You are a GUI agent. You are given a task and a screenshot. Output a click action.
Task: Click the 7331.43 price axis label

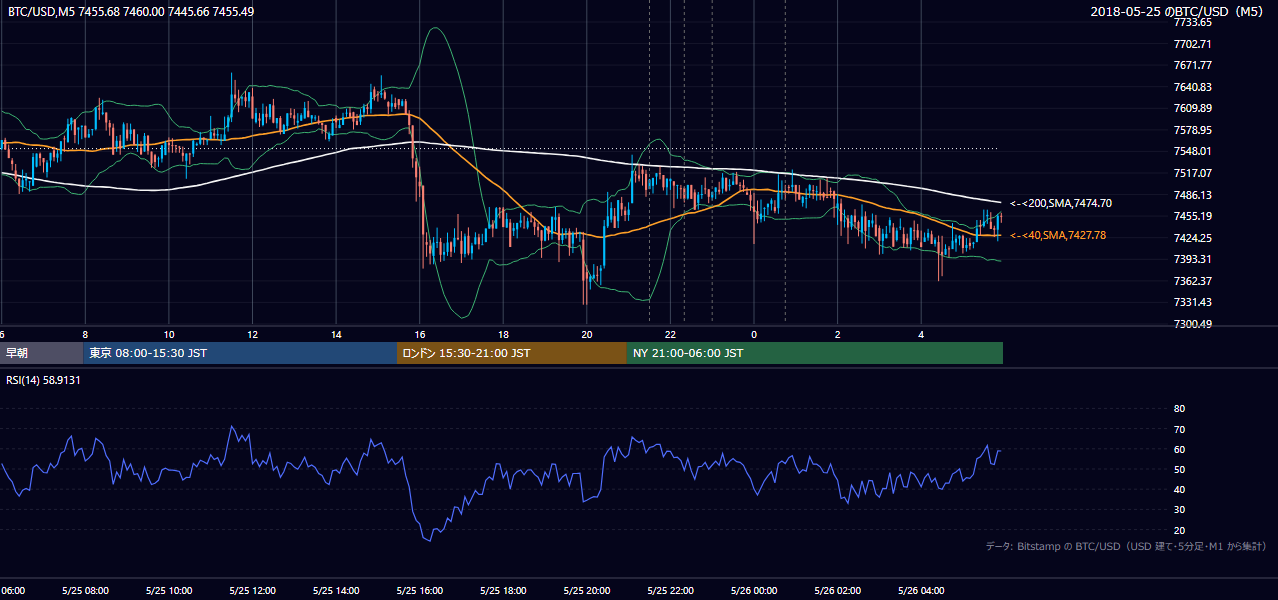(1193, 302)
